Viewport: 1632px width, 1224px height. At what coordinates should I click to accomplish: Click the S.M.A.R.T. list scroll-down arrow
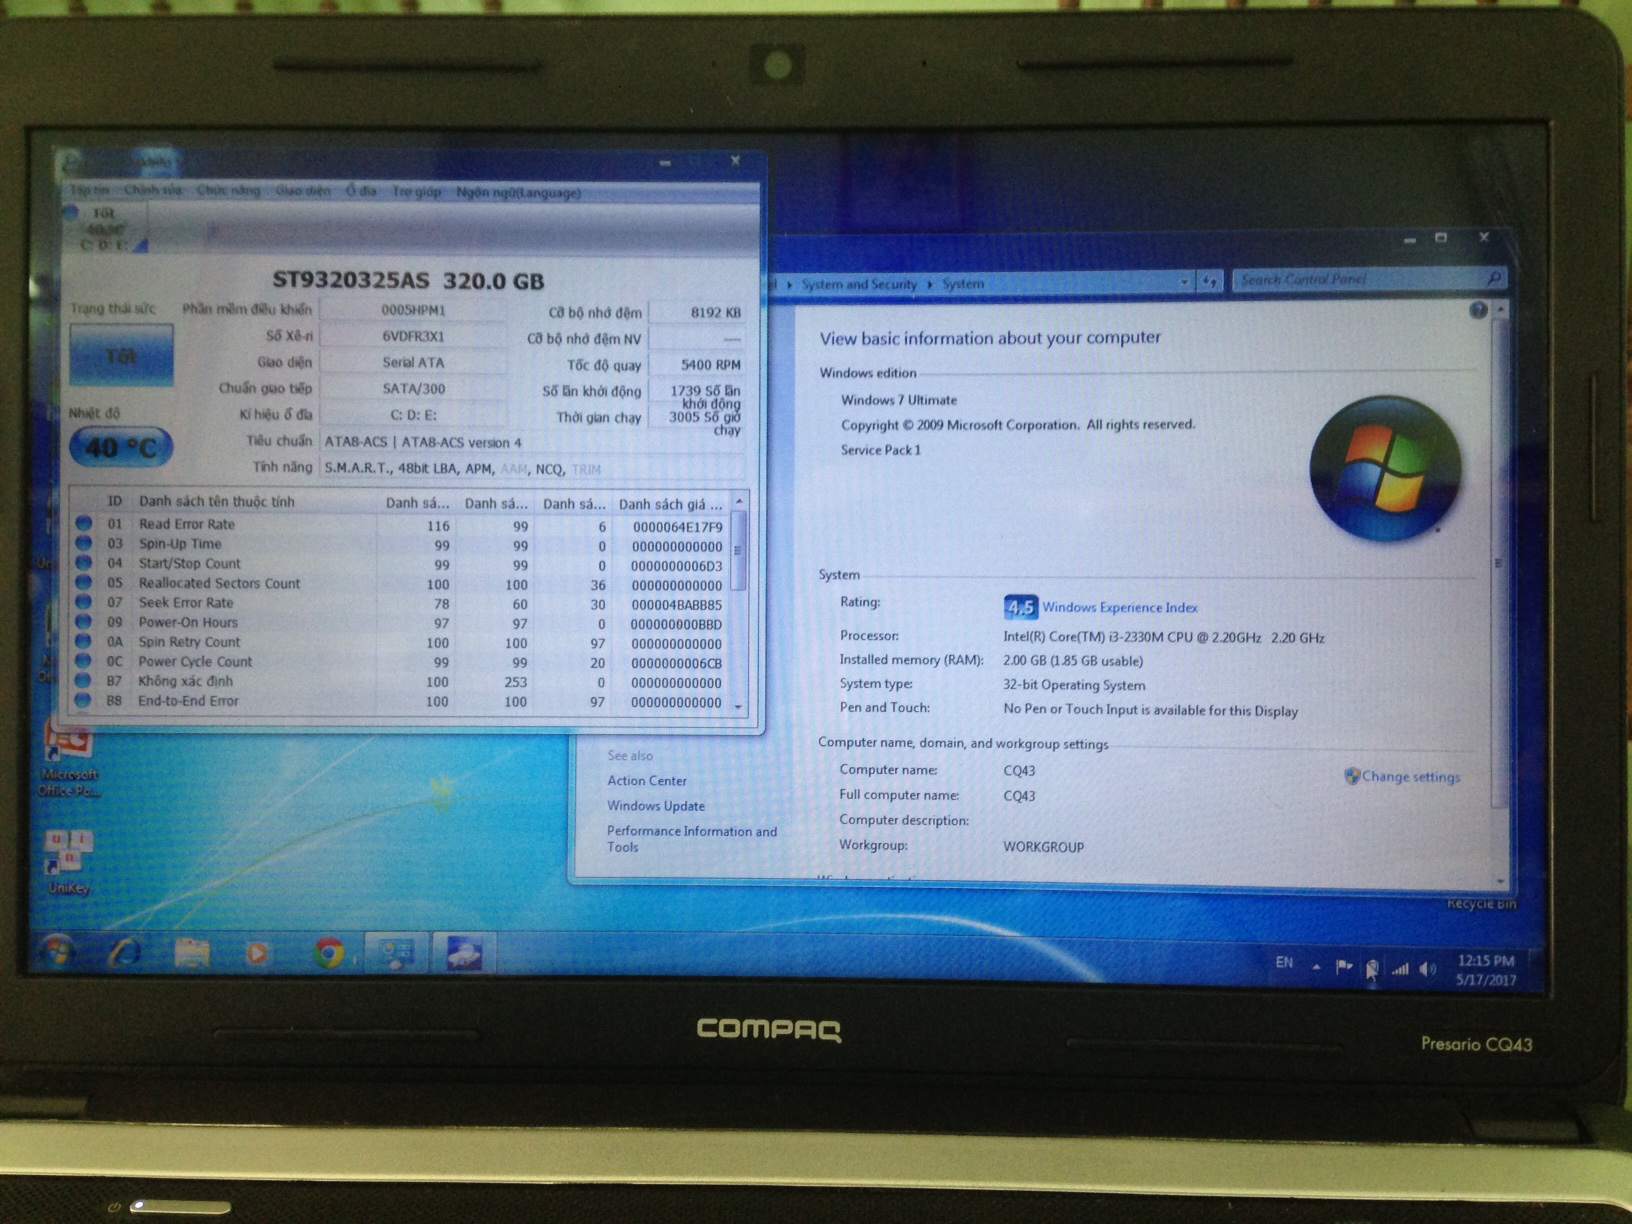point(739,706)
